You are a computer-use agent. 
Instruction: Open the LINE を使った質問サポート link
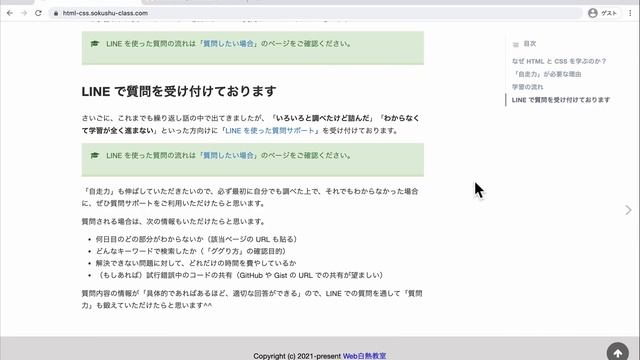270,131
